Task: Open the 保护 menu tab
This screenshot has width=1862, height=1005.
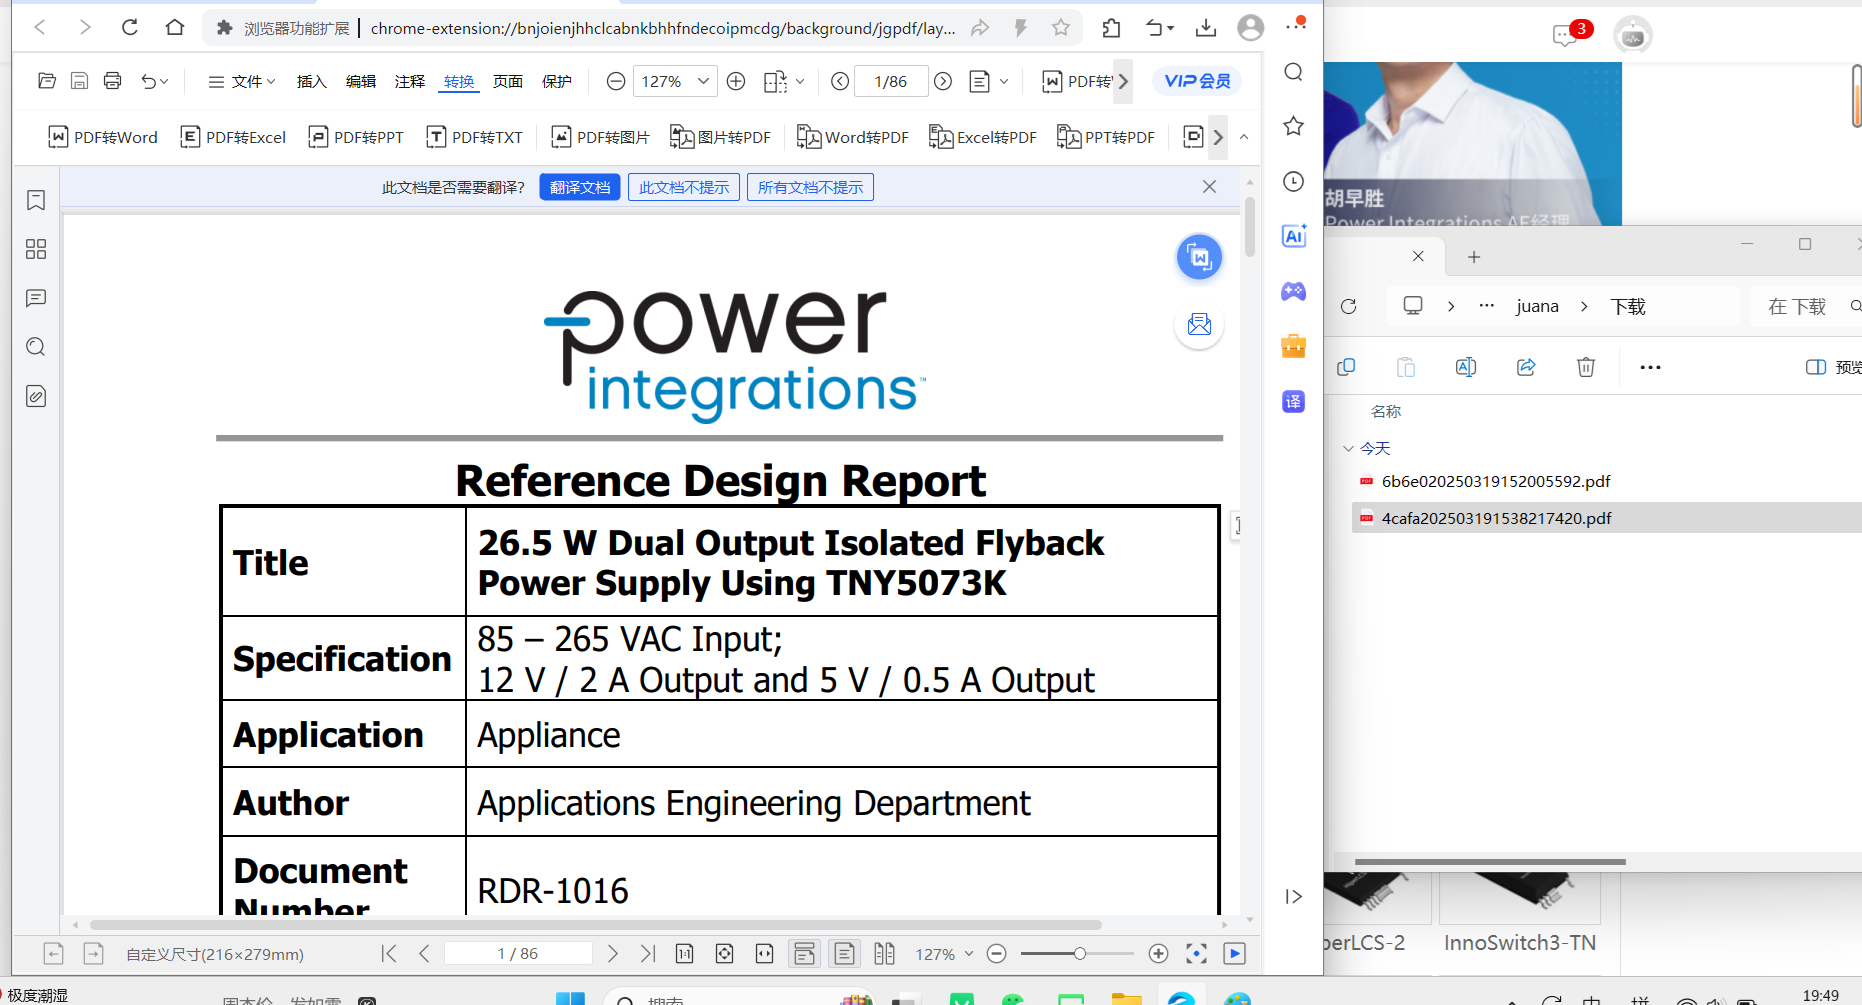Action: tap(557, 81)
